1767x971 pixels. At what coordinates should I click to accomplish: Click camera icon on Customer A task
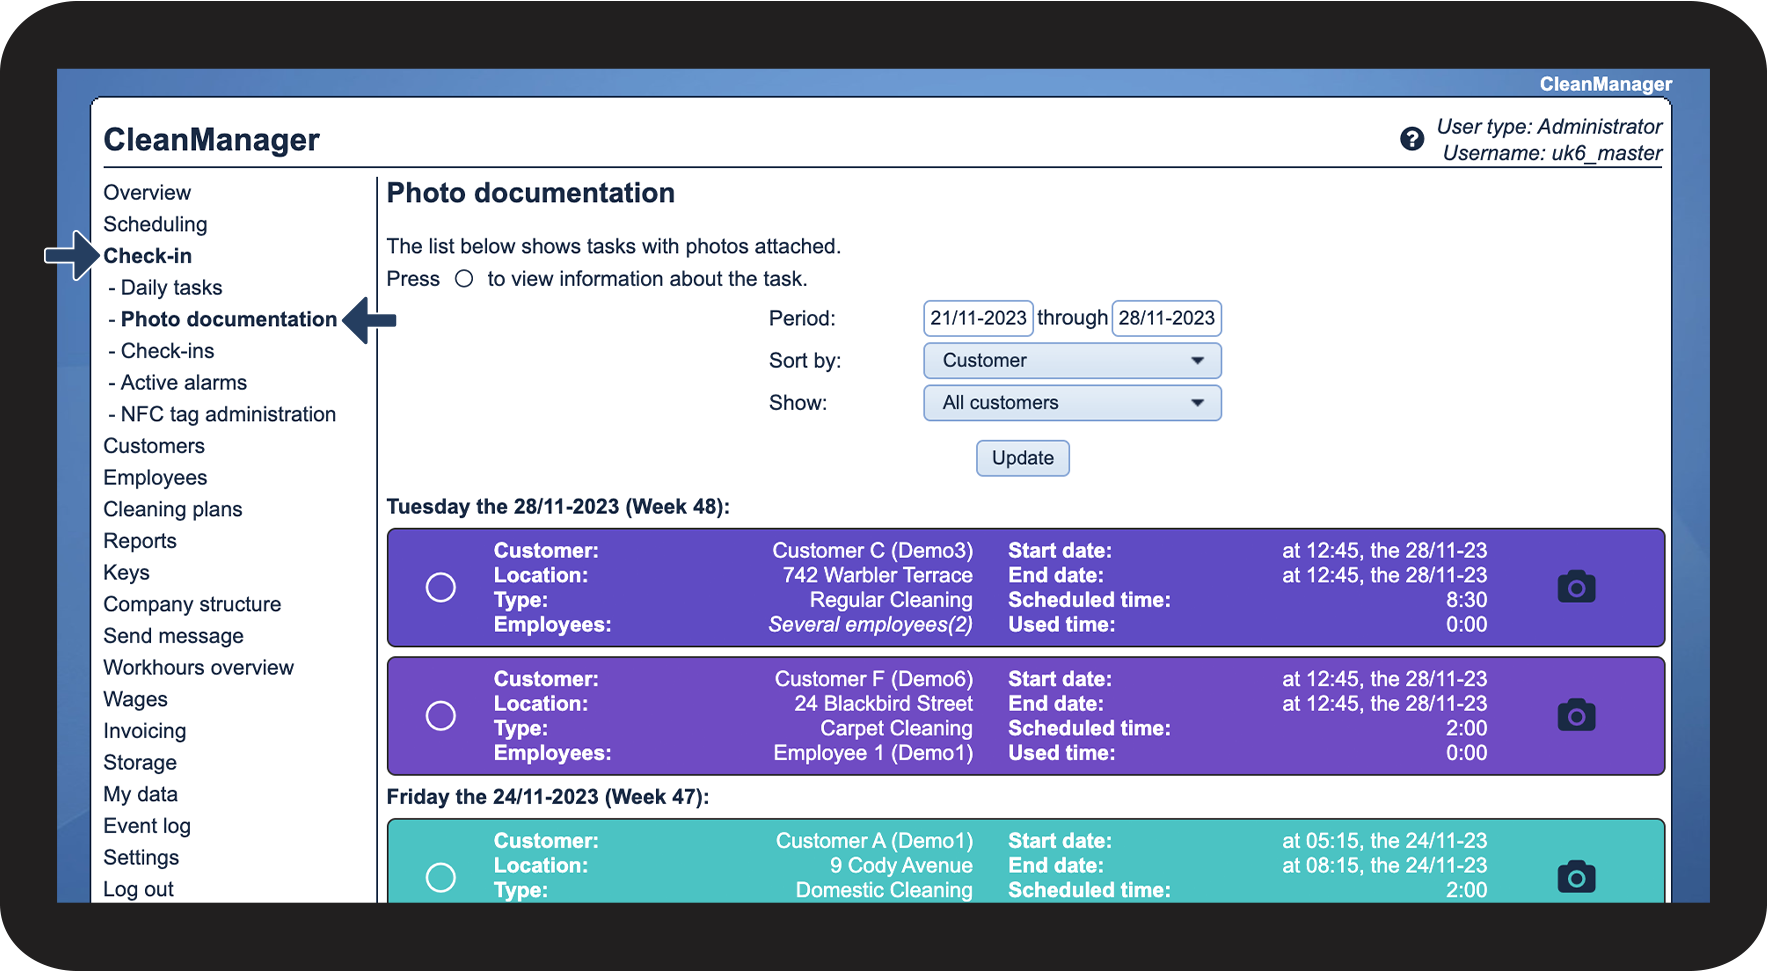tap(1575, 877)
